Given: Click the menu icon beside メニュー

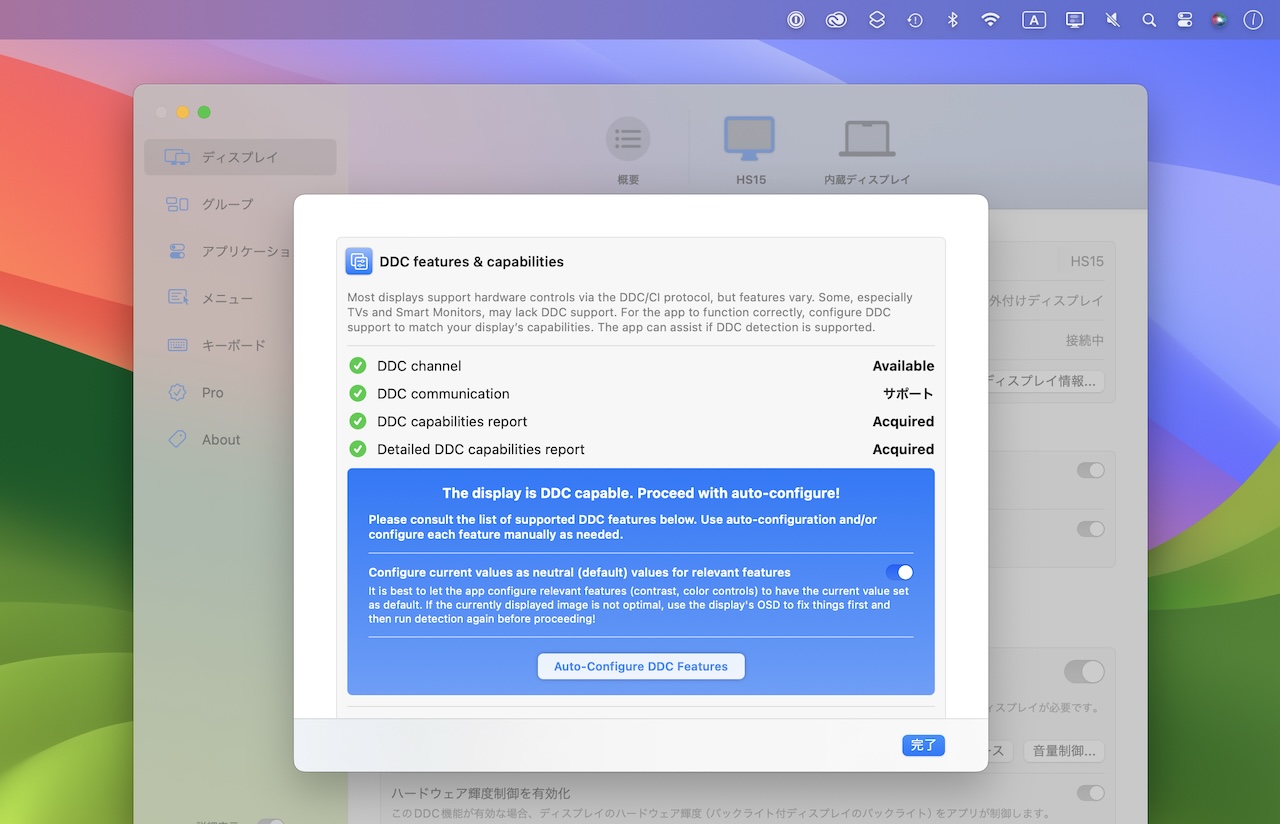Looking at the screenshot, I should click(177, 298).
